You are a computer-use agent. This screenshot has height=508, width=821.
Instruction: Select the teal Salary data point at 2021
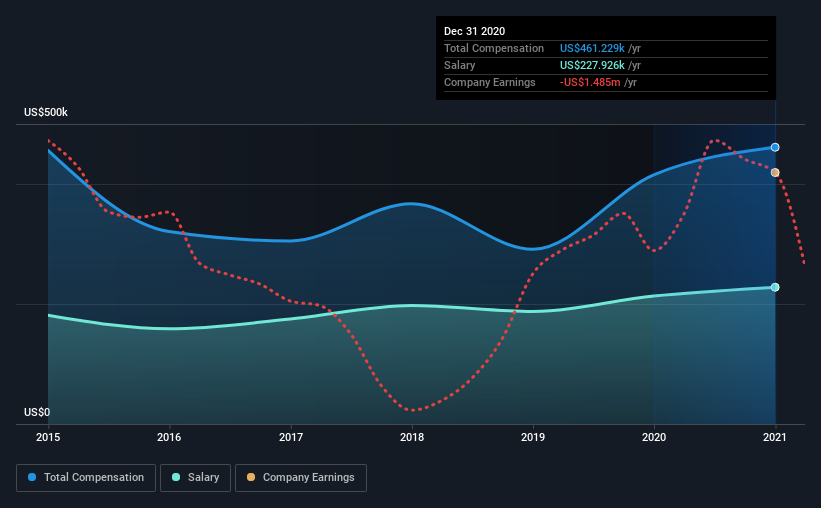click(775, 287)
